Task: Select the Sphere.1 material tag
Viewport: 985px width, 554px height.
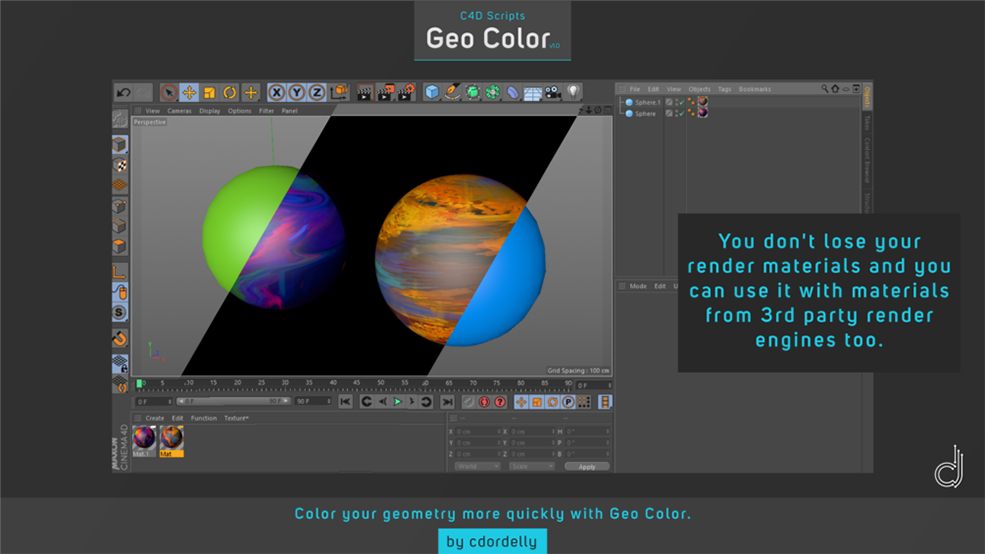Action: tap(702, 102)
